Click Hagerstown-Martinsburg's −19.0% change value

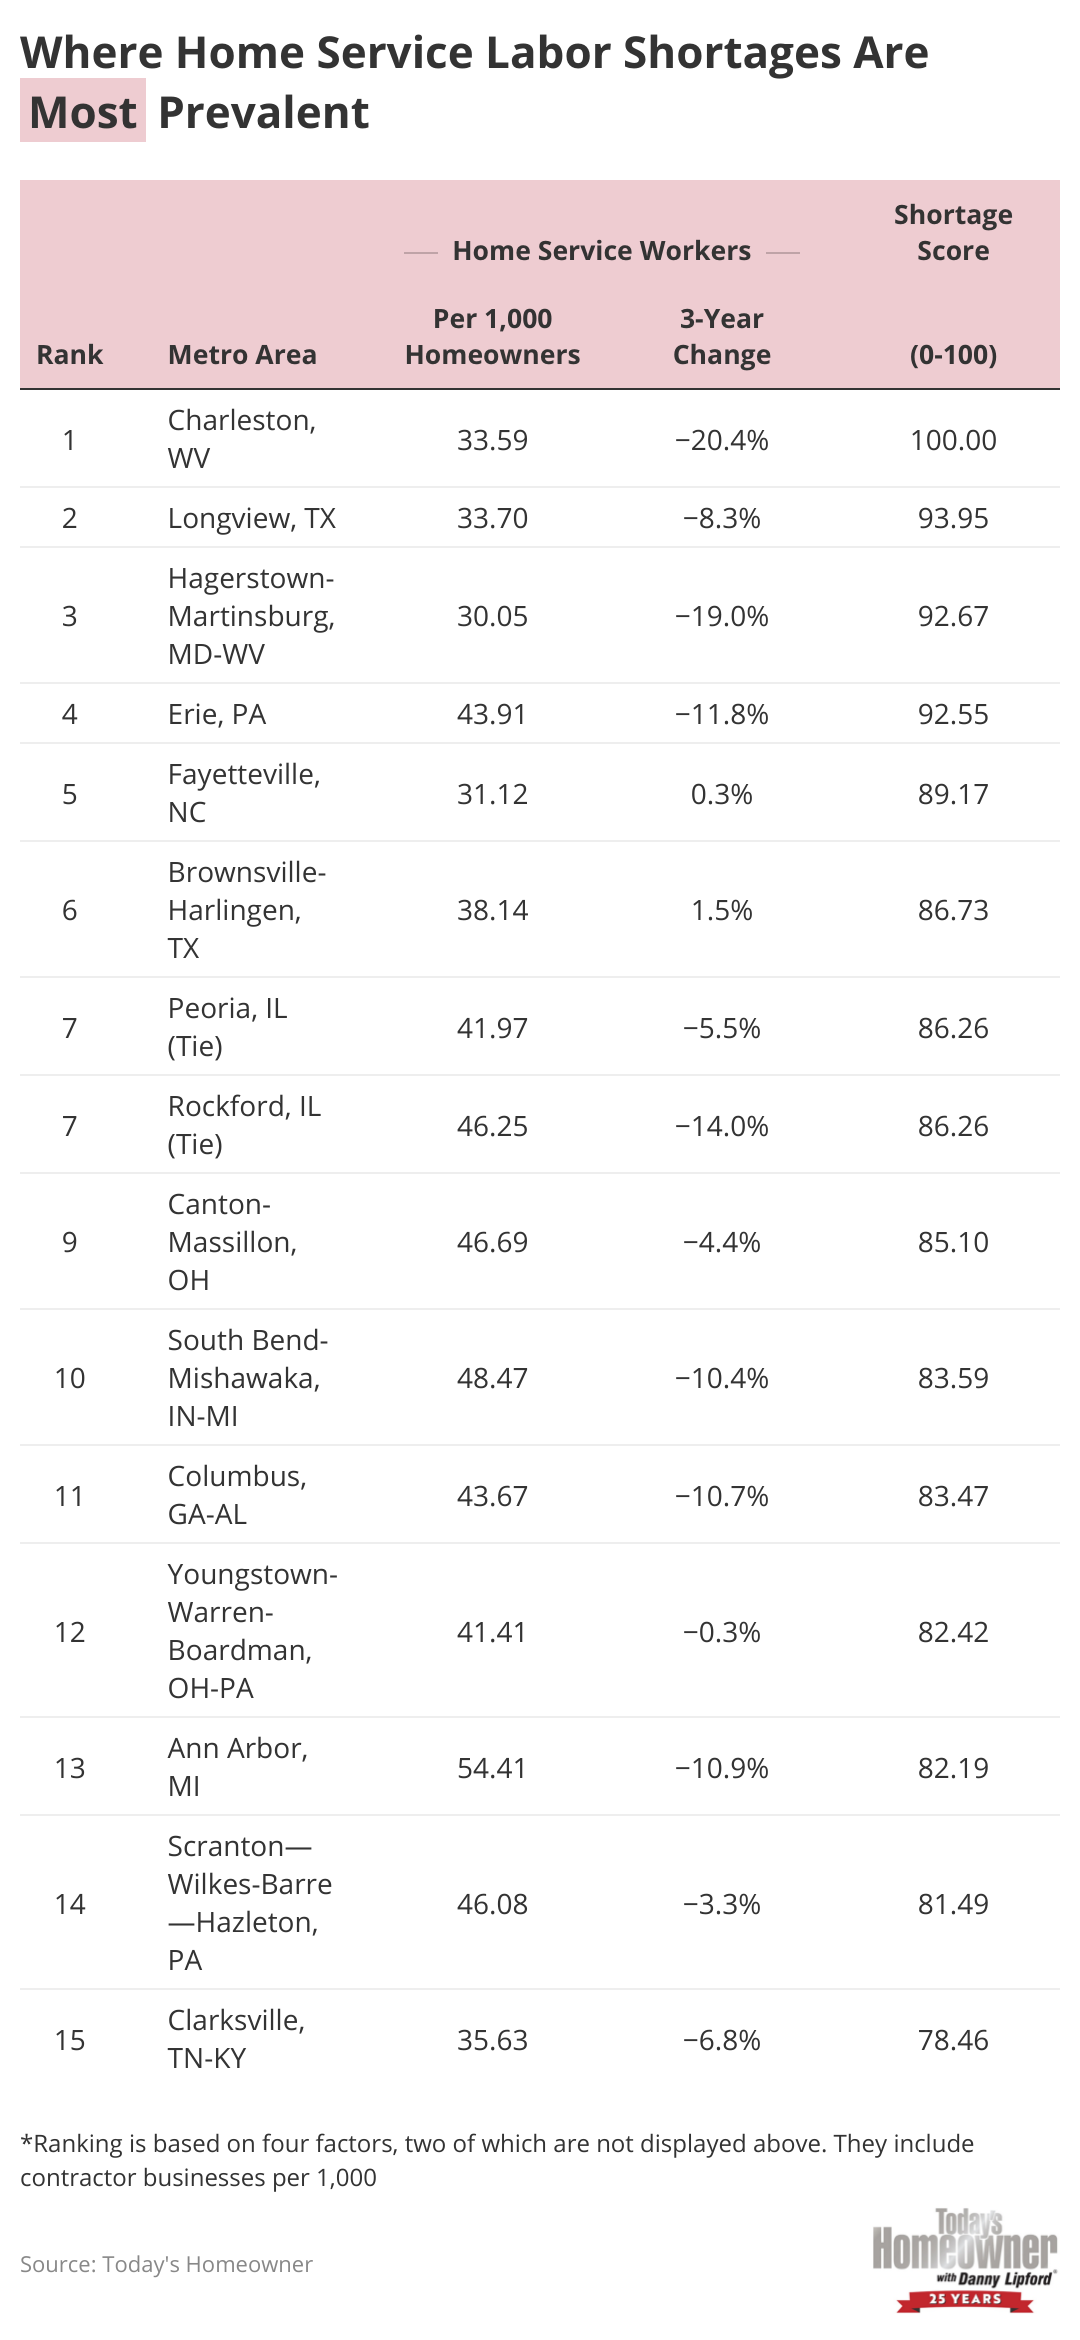pyautogui.click(x=721, y=616)
